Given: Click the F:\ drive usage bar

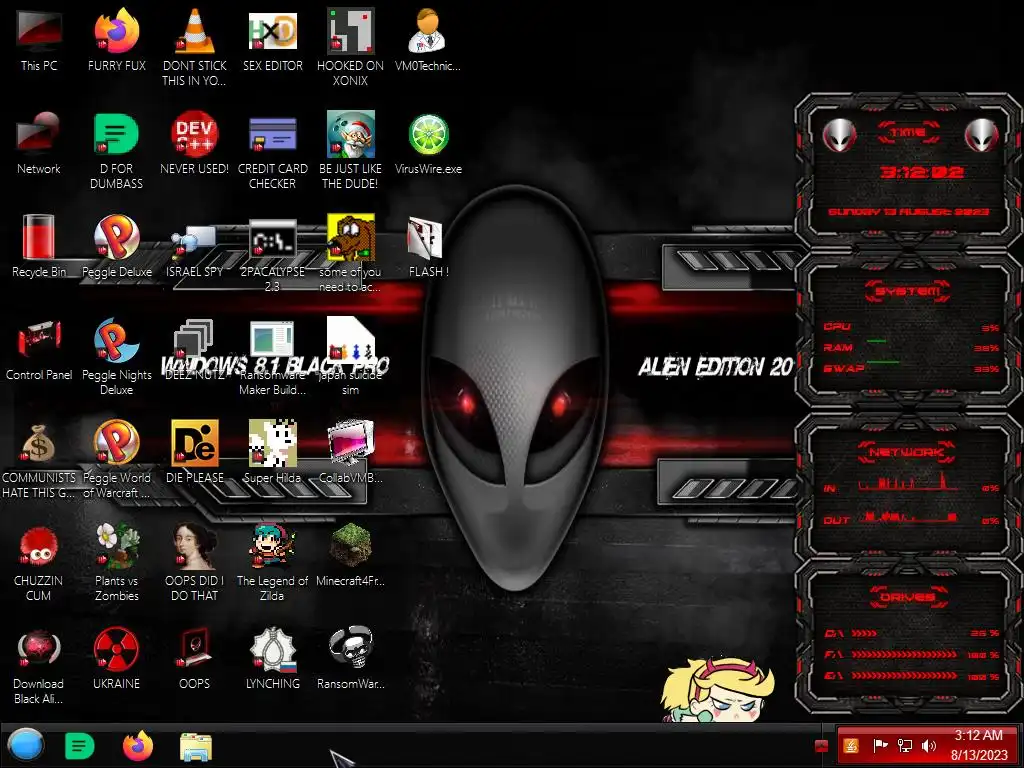Looking at the screenshot, I should tap(904, 654).
